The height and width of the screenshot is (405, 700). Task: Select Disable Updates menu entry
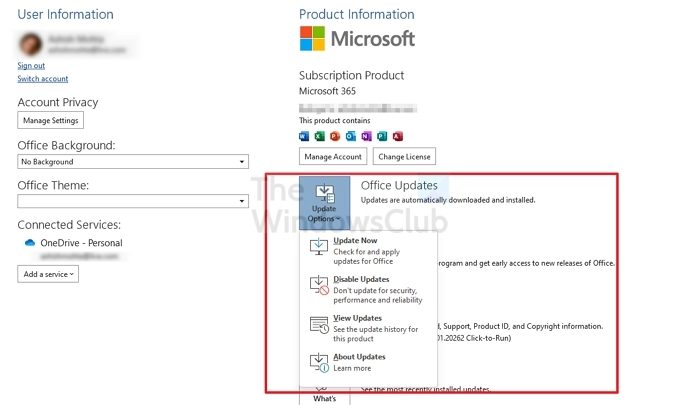click(x=368, y=289)
